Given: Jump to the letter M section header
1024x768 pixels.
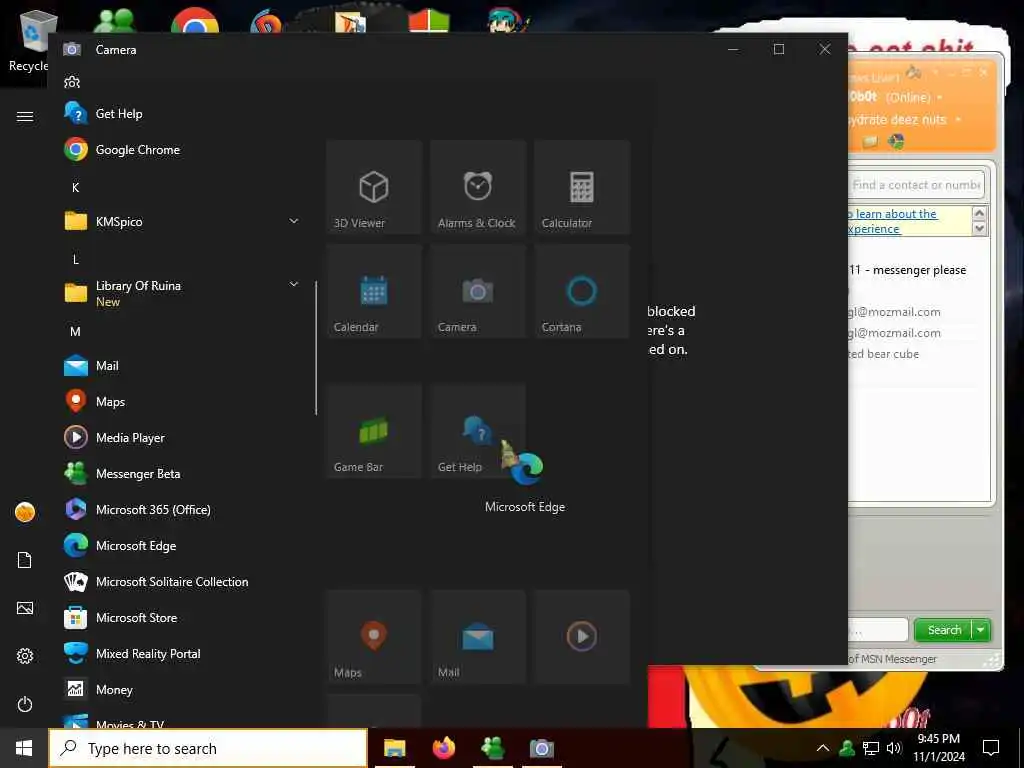Looking at the screenshot, I should point(76,332).
